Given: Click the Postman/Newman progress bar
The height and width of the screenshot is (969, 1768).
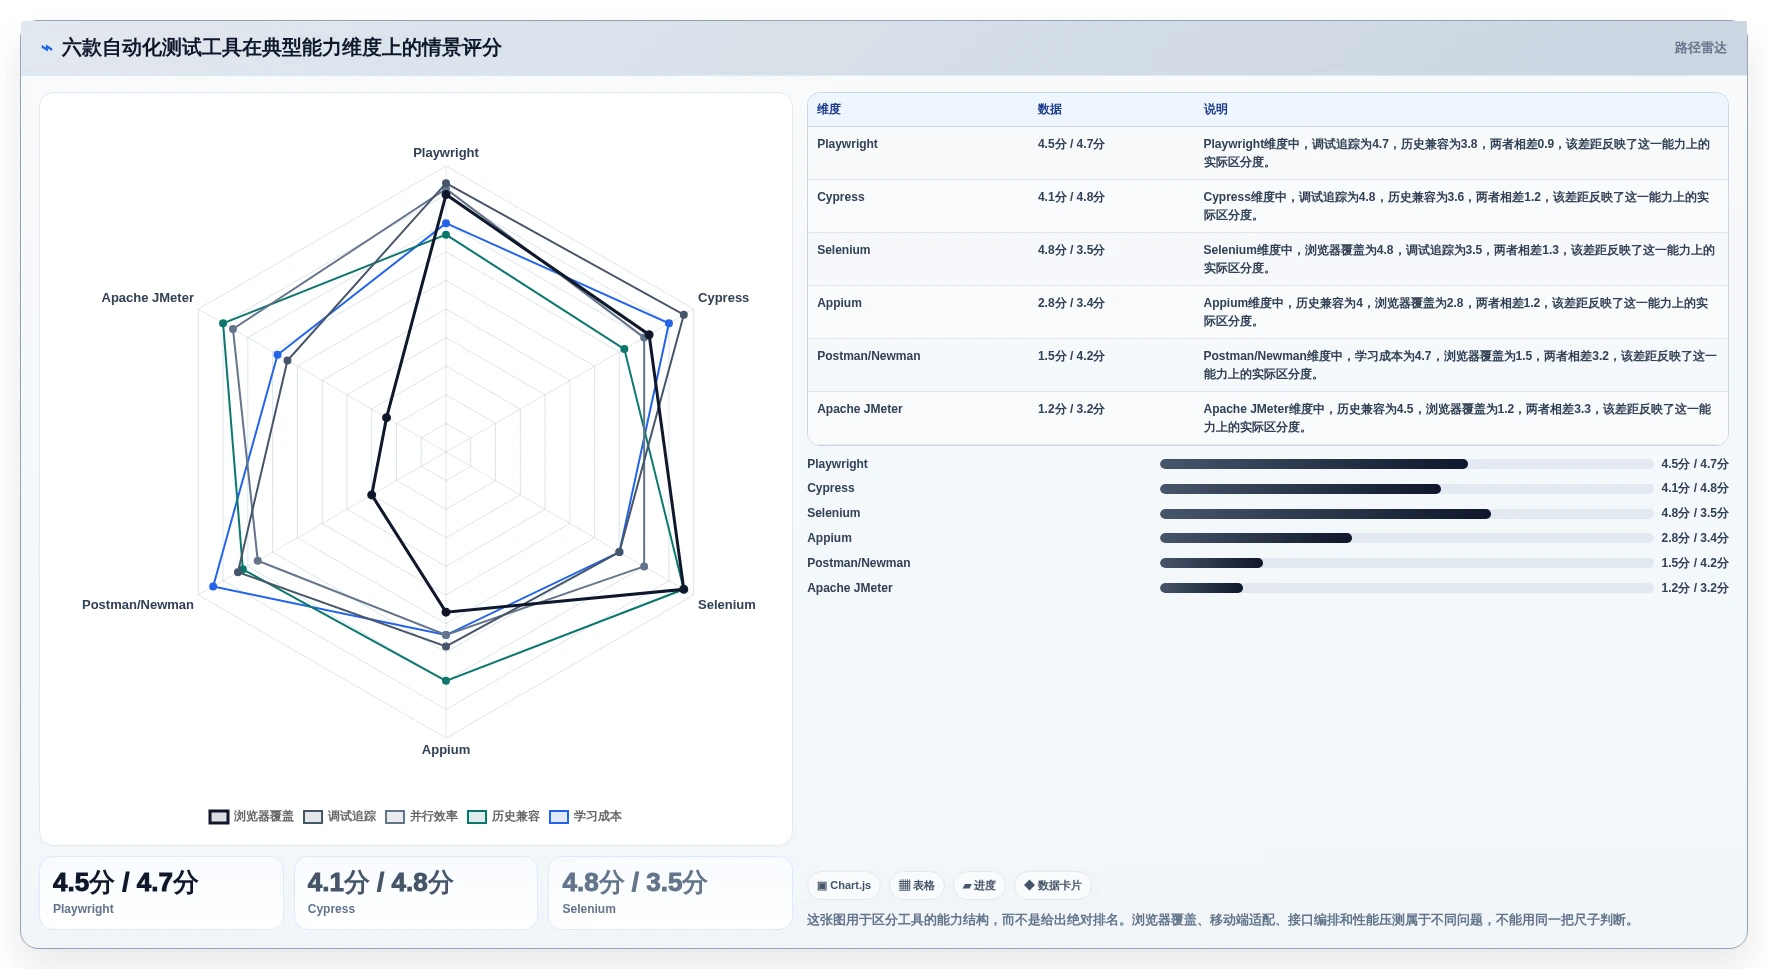Looking at the screenshot, I should pyautogui.click(x=1406, y=563).
